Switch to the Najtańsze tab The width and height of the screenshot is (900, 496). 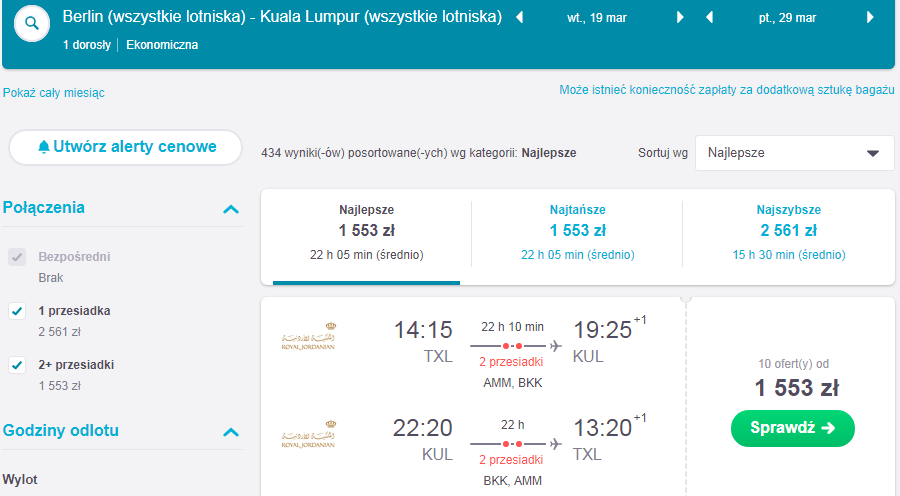coord(577,232)
